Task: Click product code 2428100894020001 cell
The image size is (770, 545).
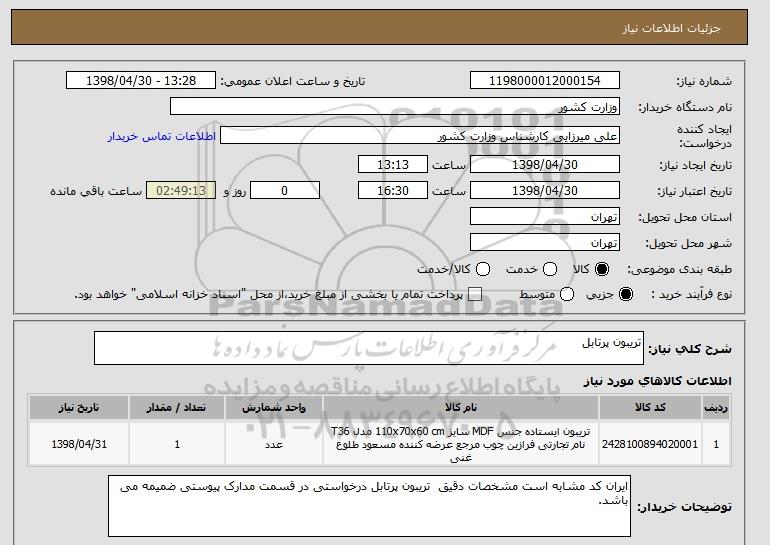Action: pos(650,444)
